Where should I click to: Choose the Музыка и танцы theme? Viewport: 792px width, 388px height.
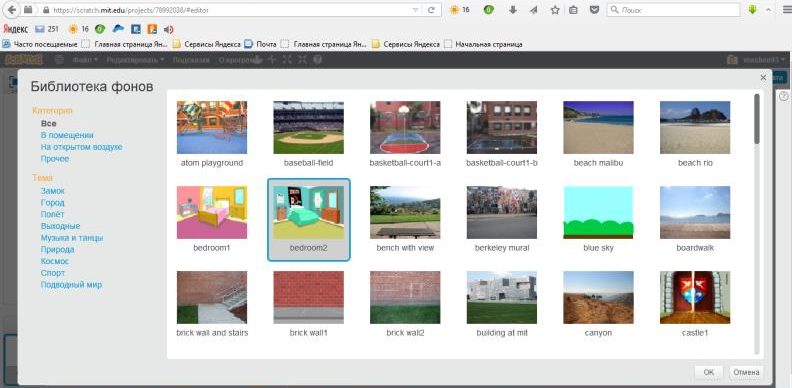coord(72,237)
